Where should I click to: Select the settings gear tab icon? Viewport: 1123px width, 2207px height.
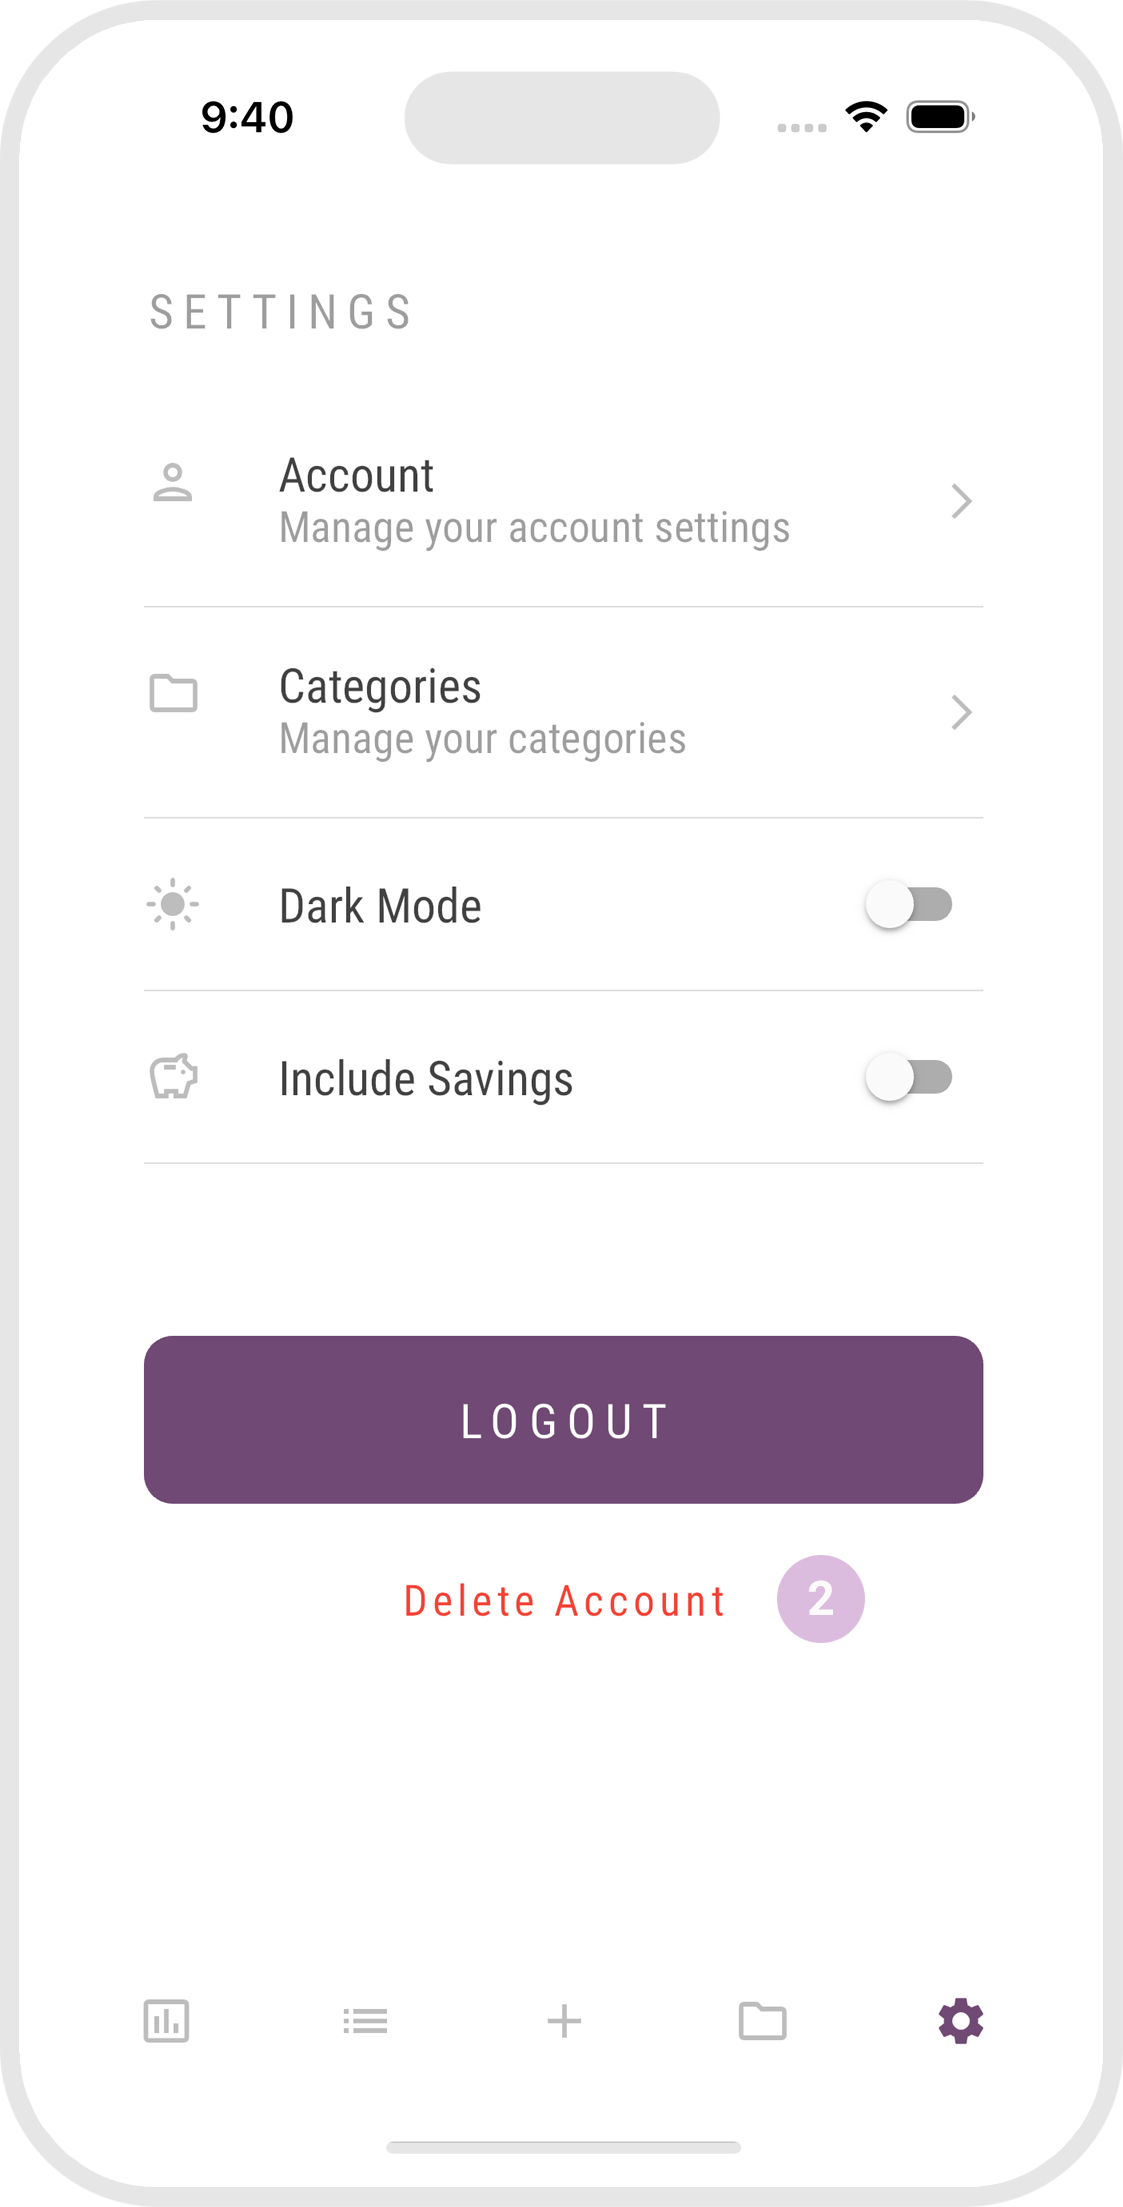tap(960, 2021)
